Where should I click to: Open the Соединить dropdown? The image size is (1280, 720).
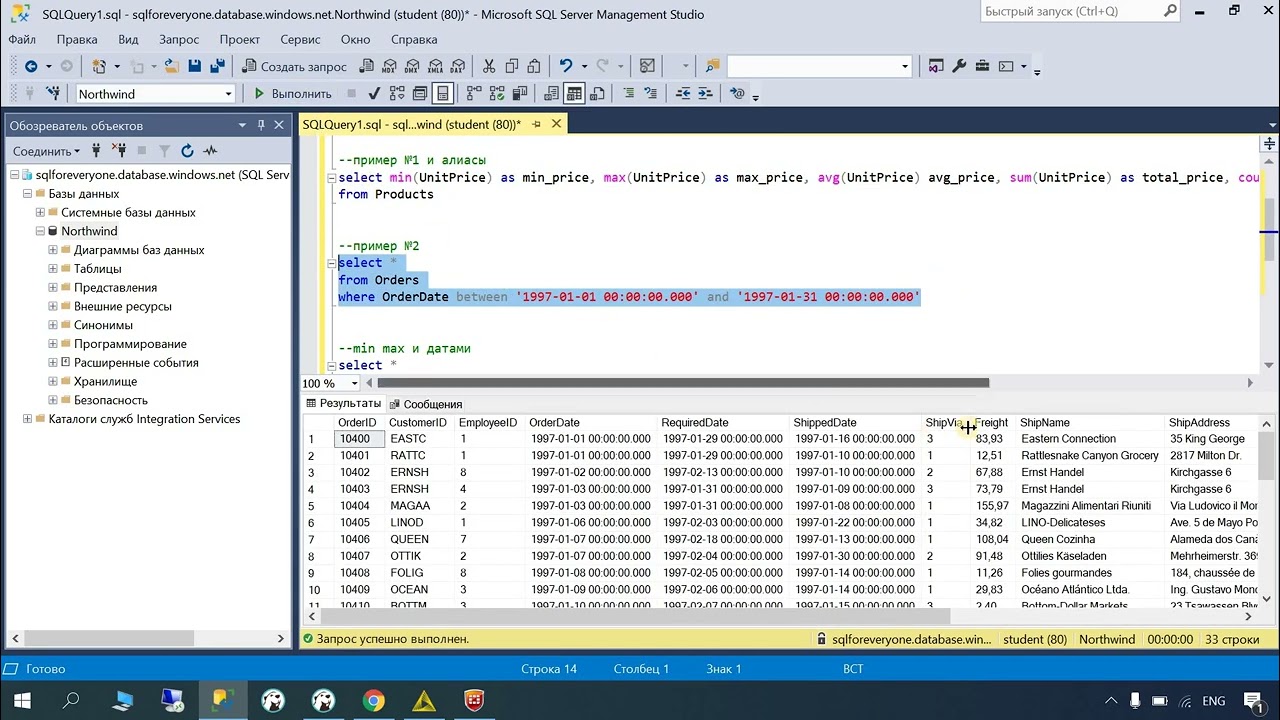pyautogui.click(x=46, y=151)
